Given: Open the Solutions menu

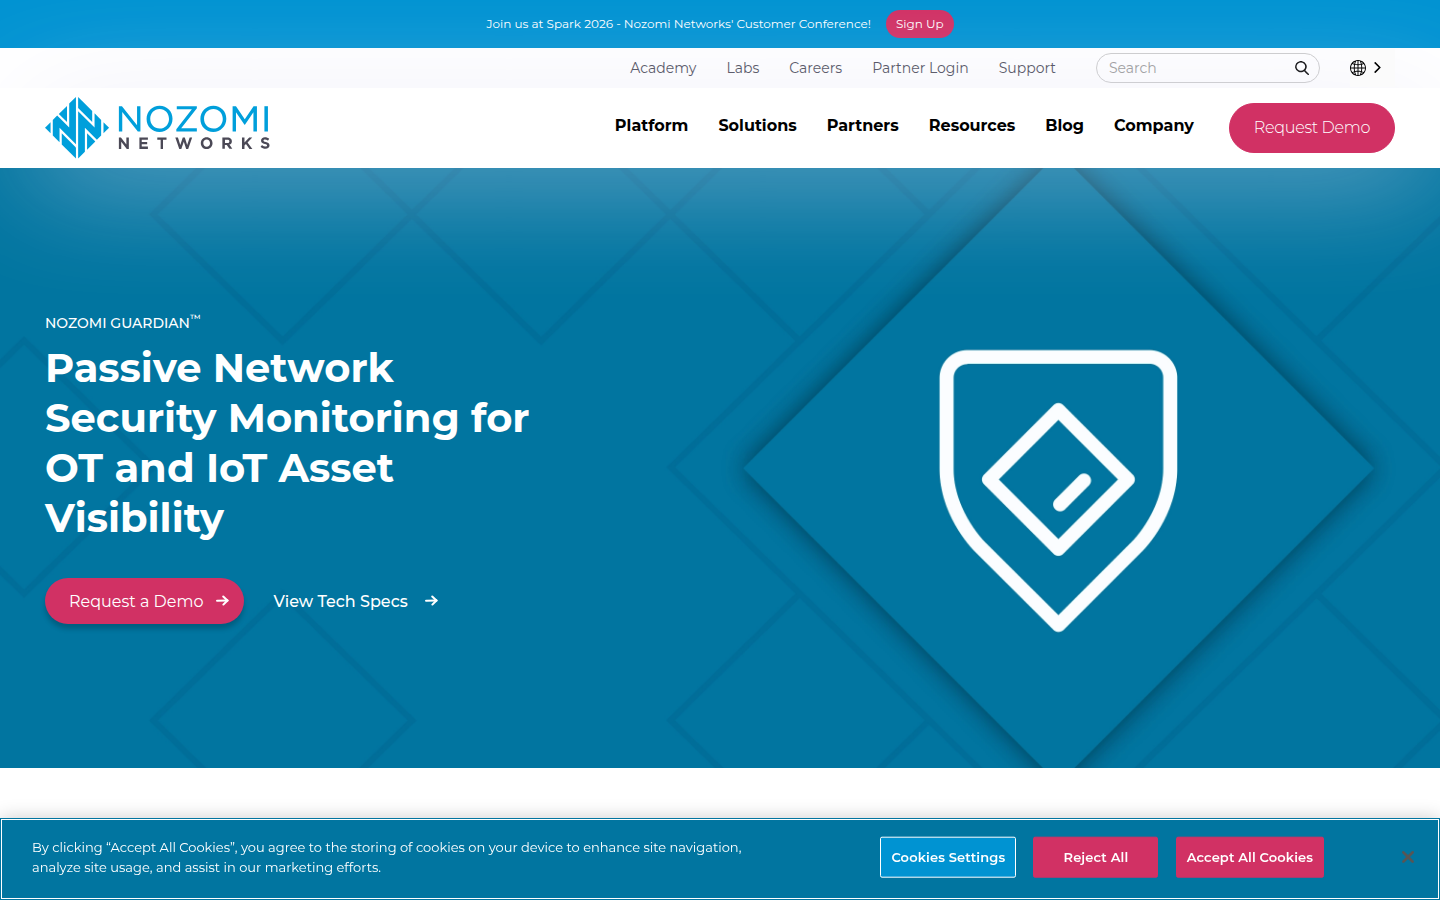Looking at the screenshot, I should point(757,125).
